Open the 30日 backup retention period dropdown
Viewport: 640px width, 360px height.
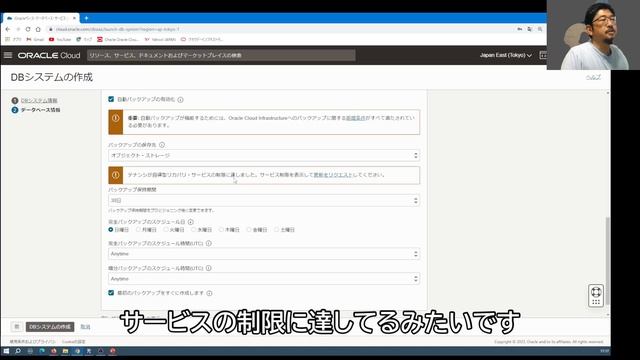[264, 200]
